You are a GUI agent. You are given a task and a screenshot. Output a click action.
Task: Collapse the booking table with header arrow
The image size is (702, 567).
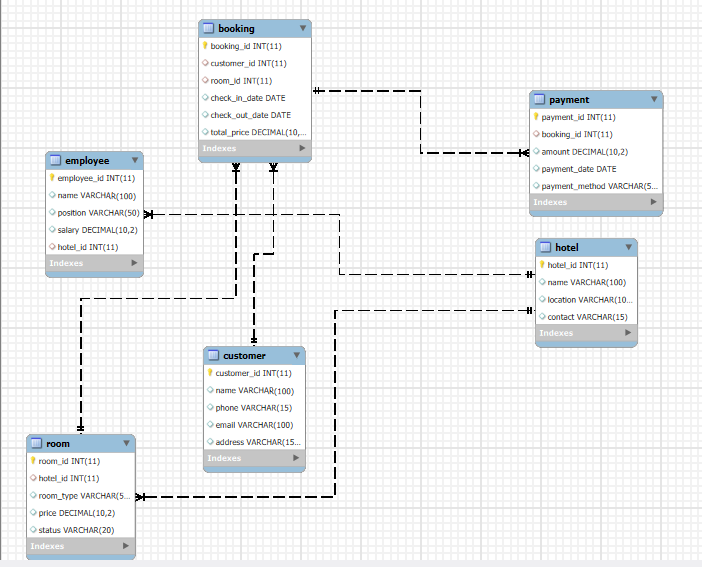point(303,28)
